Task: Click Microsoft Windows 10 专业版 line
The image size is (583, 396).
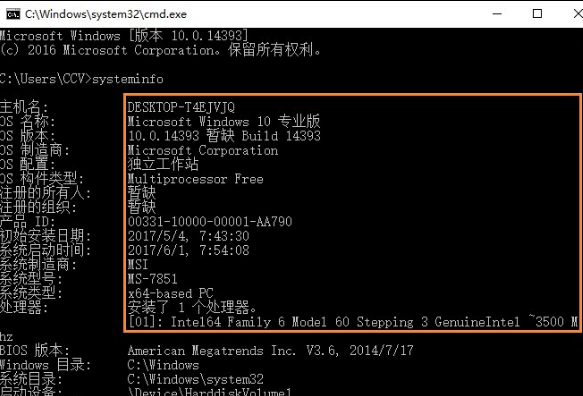Action: pyautogui.click(x=224, y=121)
